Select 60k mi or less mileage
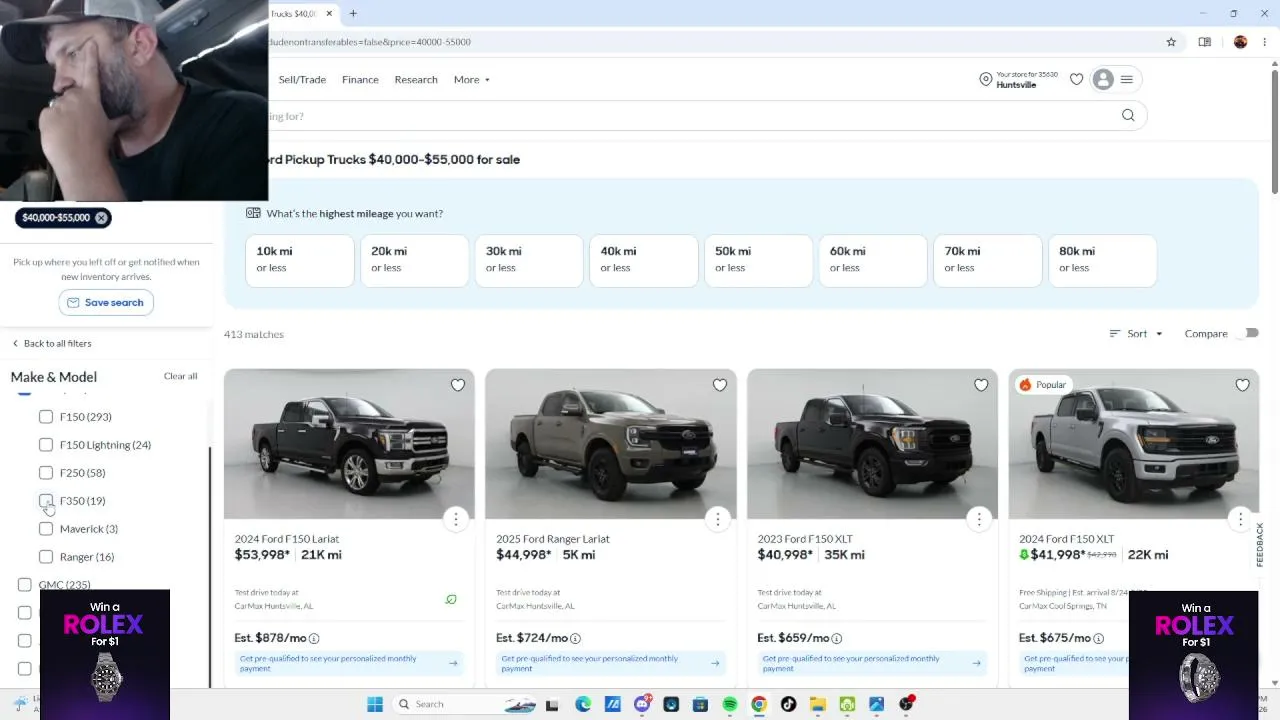Viewport: 1280px width, 720px height. click(x=873, y=260)
